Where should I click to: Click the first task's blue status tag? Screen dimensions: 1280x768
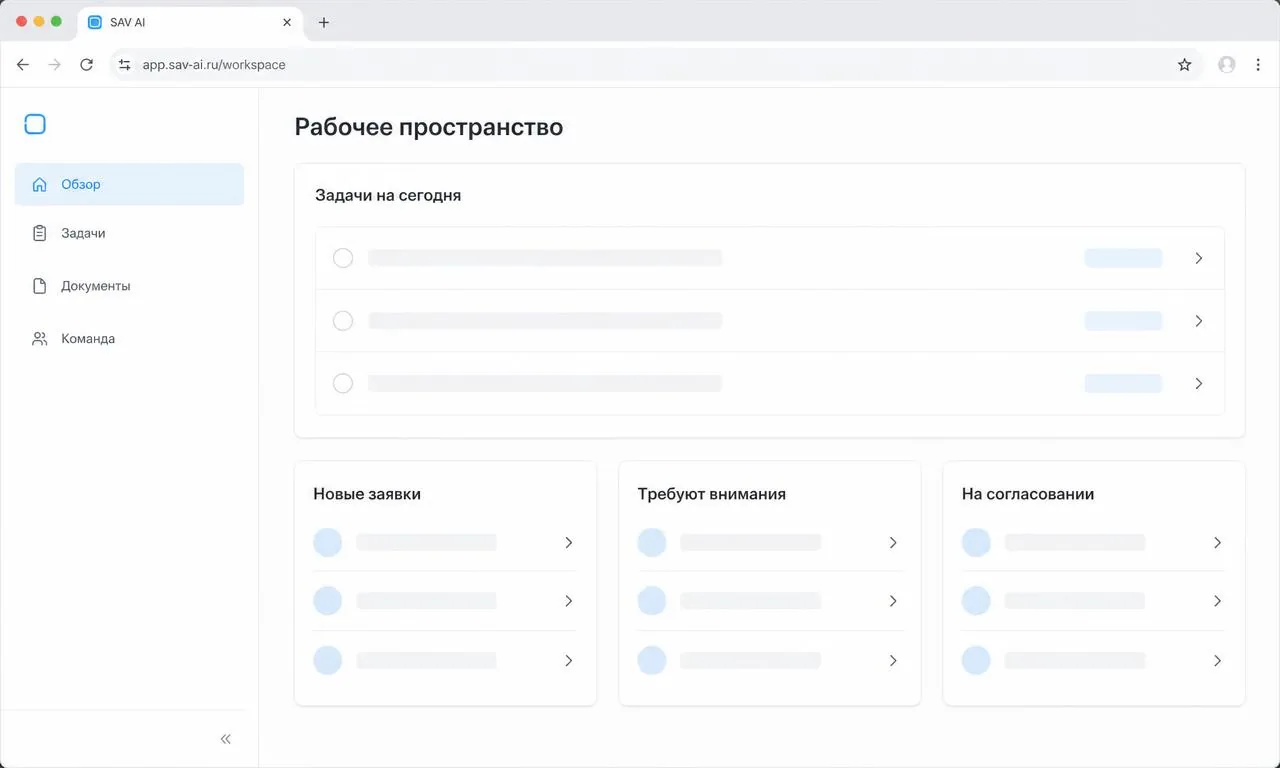click(x=1124, y=258)
